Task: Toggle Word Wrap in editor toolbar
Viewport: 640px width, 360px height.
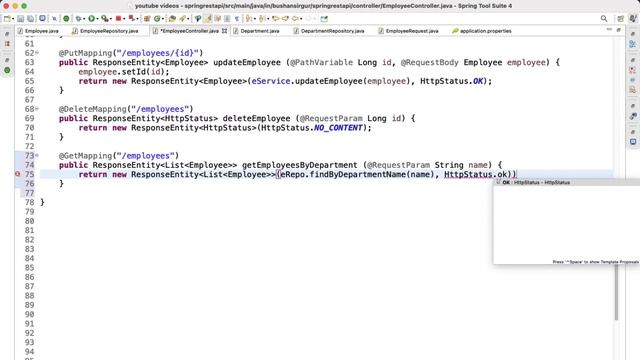Action: point(218,19)
